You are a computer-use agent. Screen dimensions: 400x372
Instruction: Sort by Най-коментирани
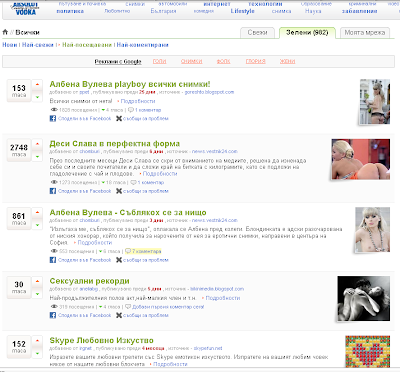tap(142, 45)
